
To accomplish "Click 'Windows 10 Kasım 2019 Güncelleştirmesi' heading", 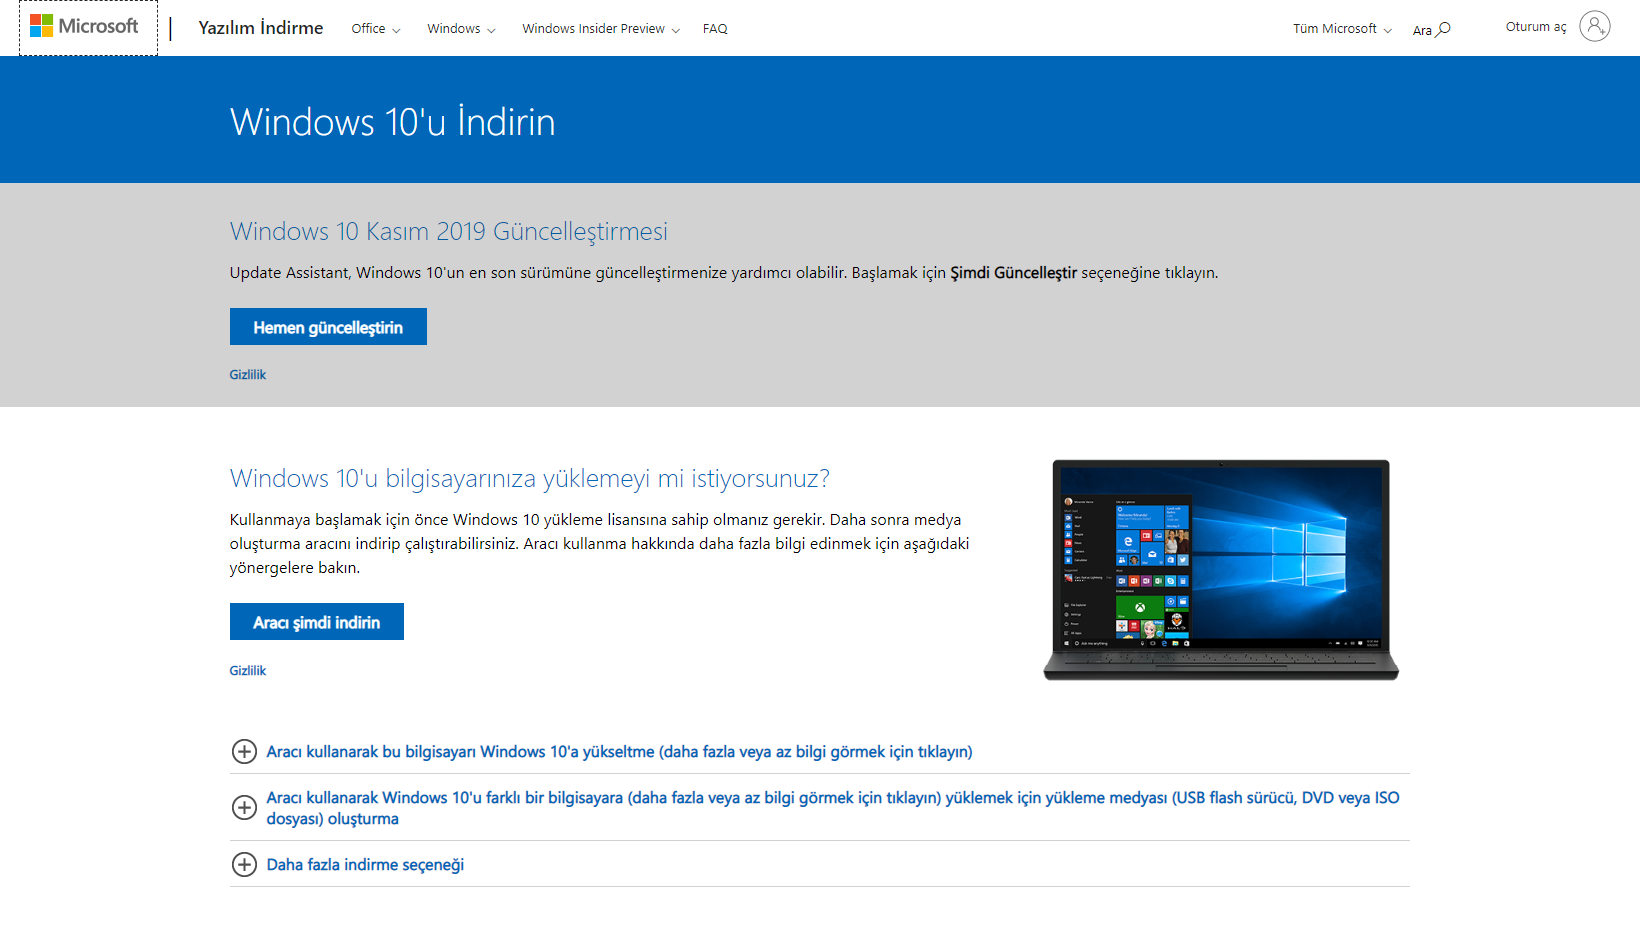I will click(449, 232).
